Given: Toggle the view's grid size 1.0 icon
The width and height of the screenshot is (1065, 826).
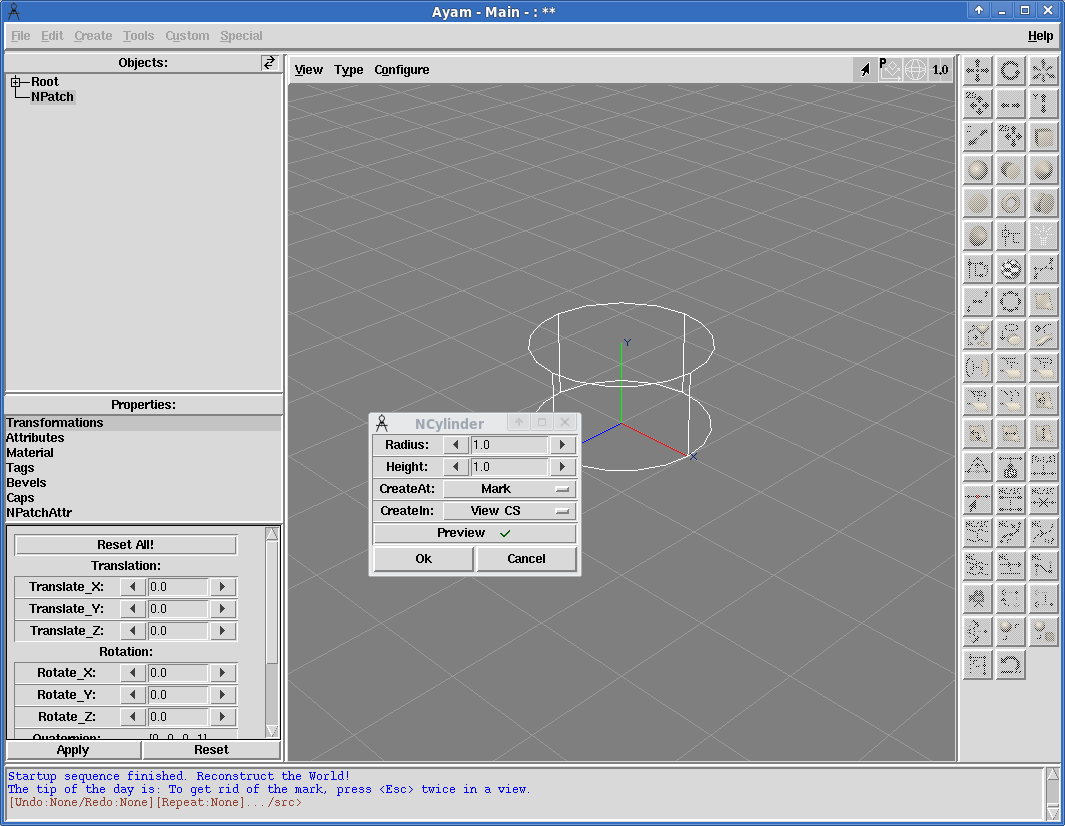Looking at the screenshot, I should click(940, 69).
